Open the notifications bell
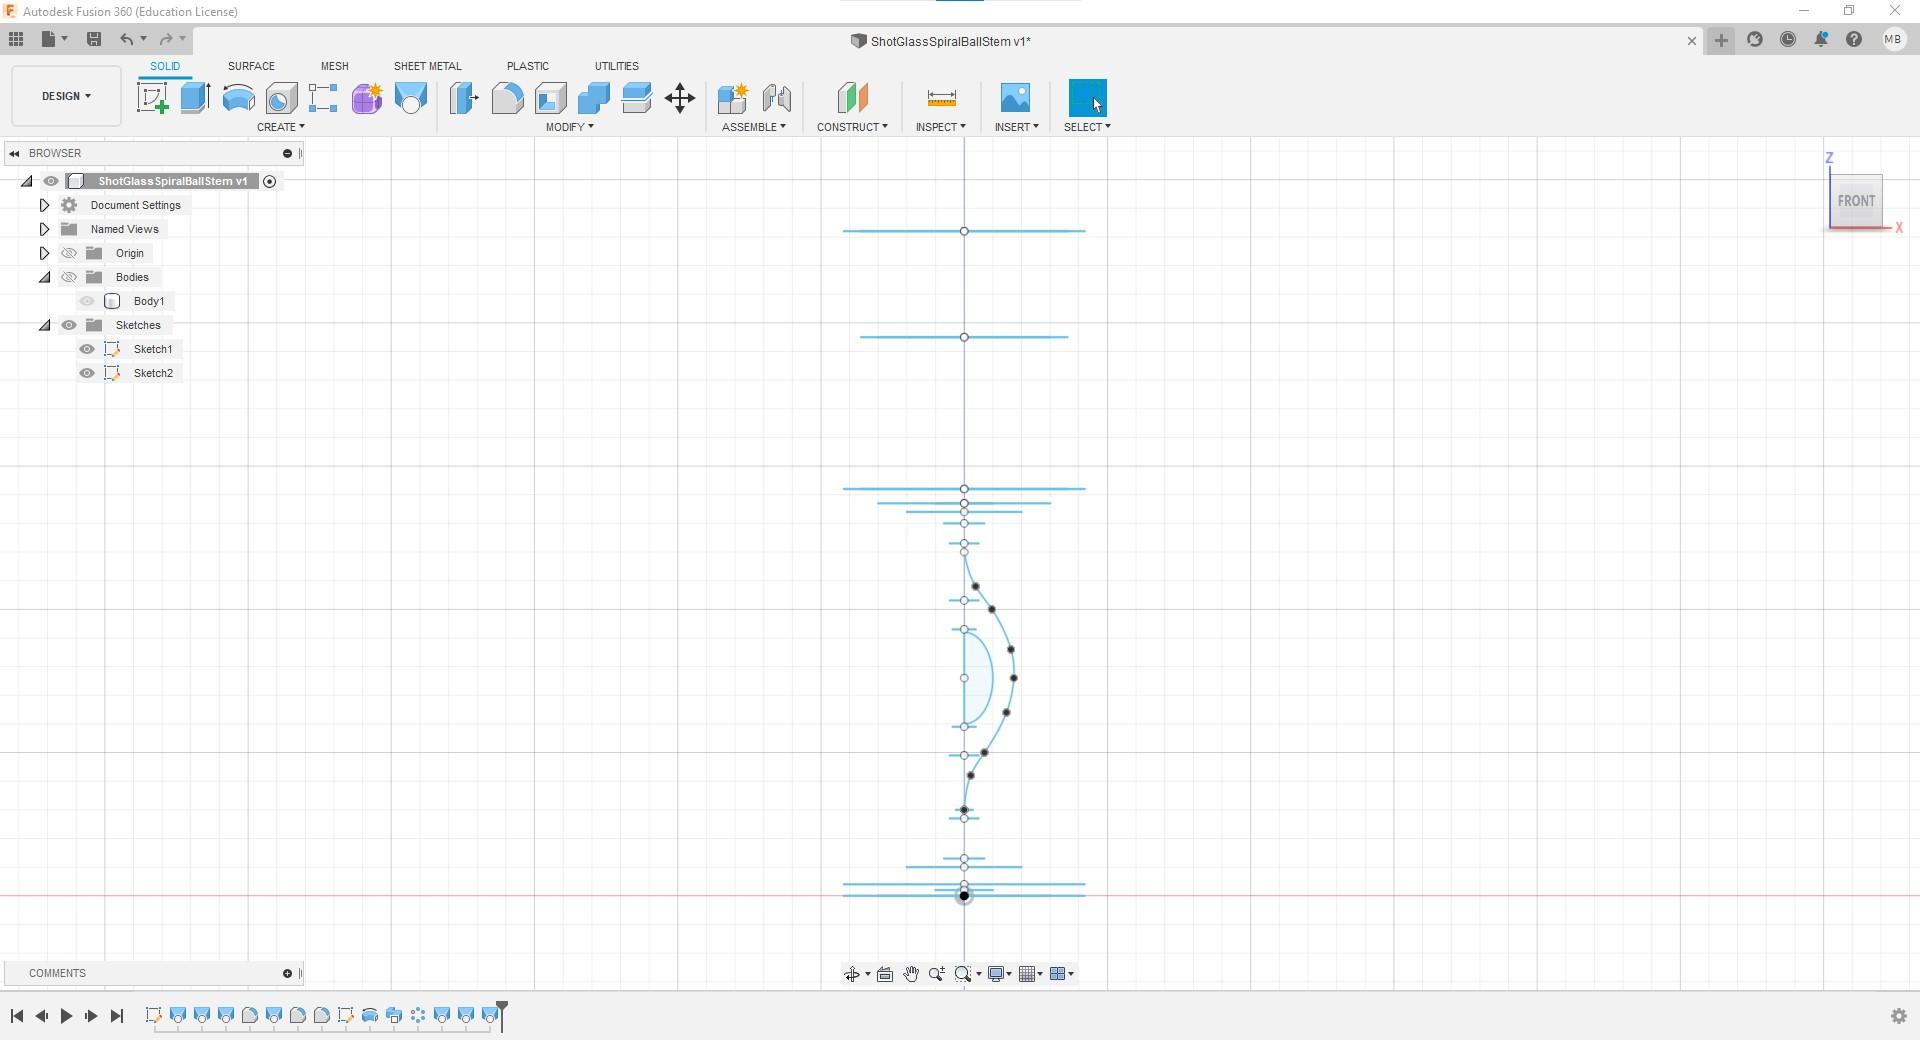The height and width of the screenshot is (1040, 1920). click(1821, 40)
